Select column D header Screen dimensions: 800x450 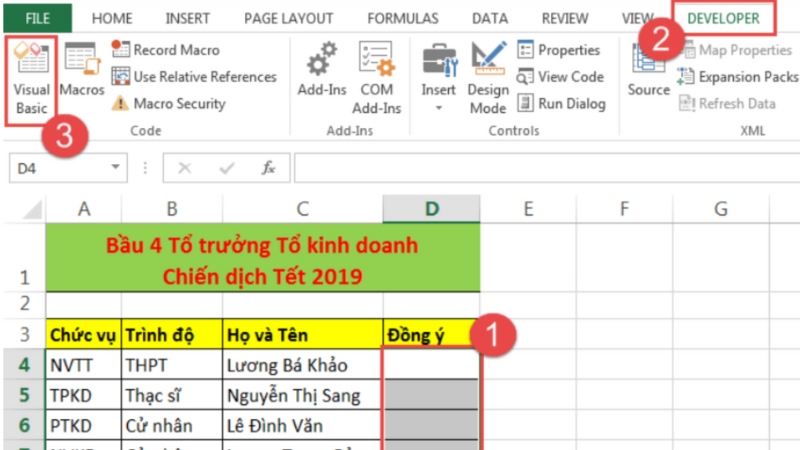432,209
